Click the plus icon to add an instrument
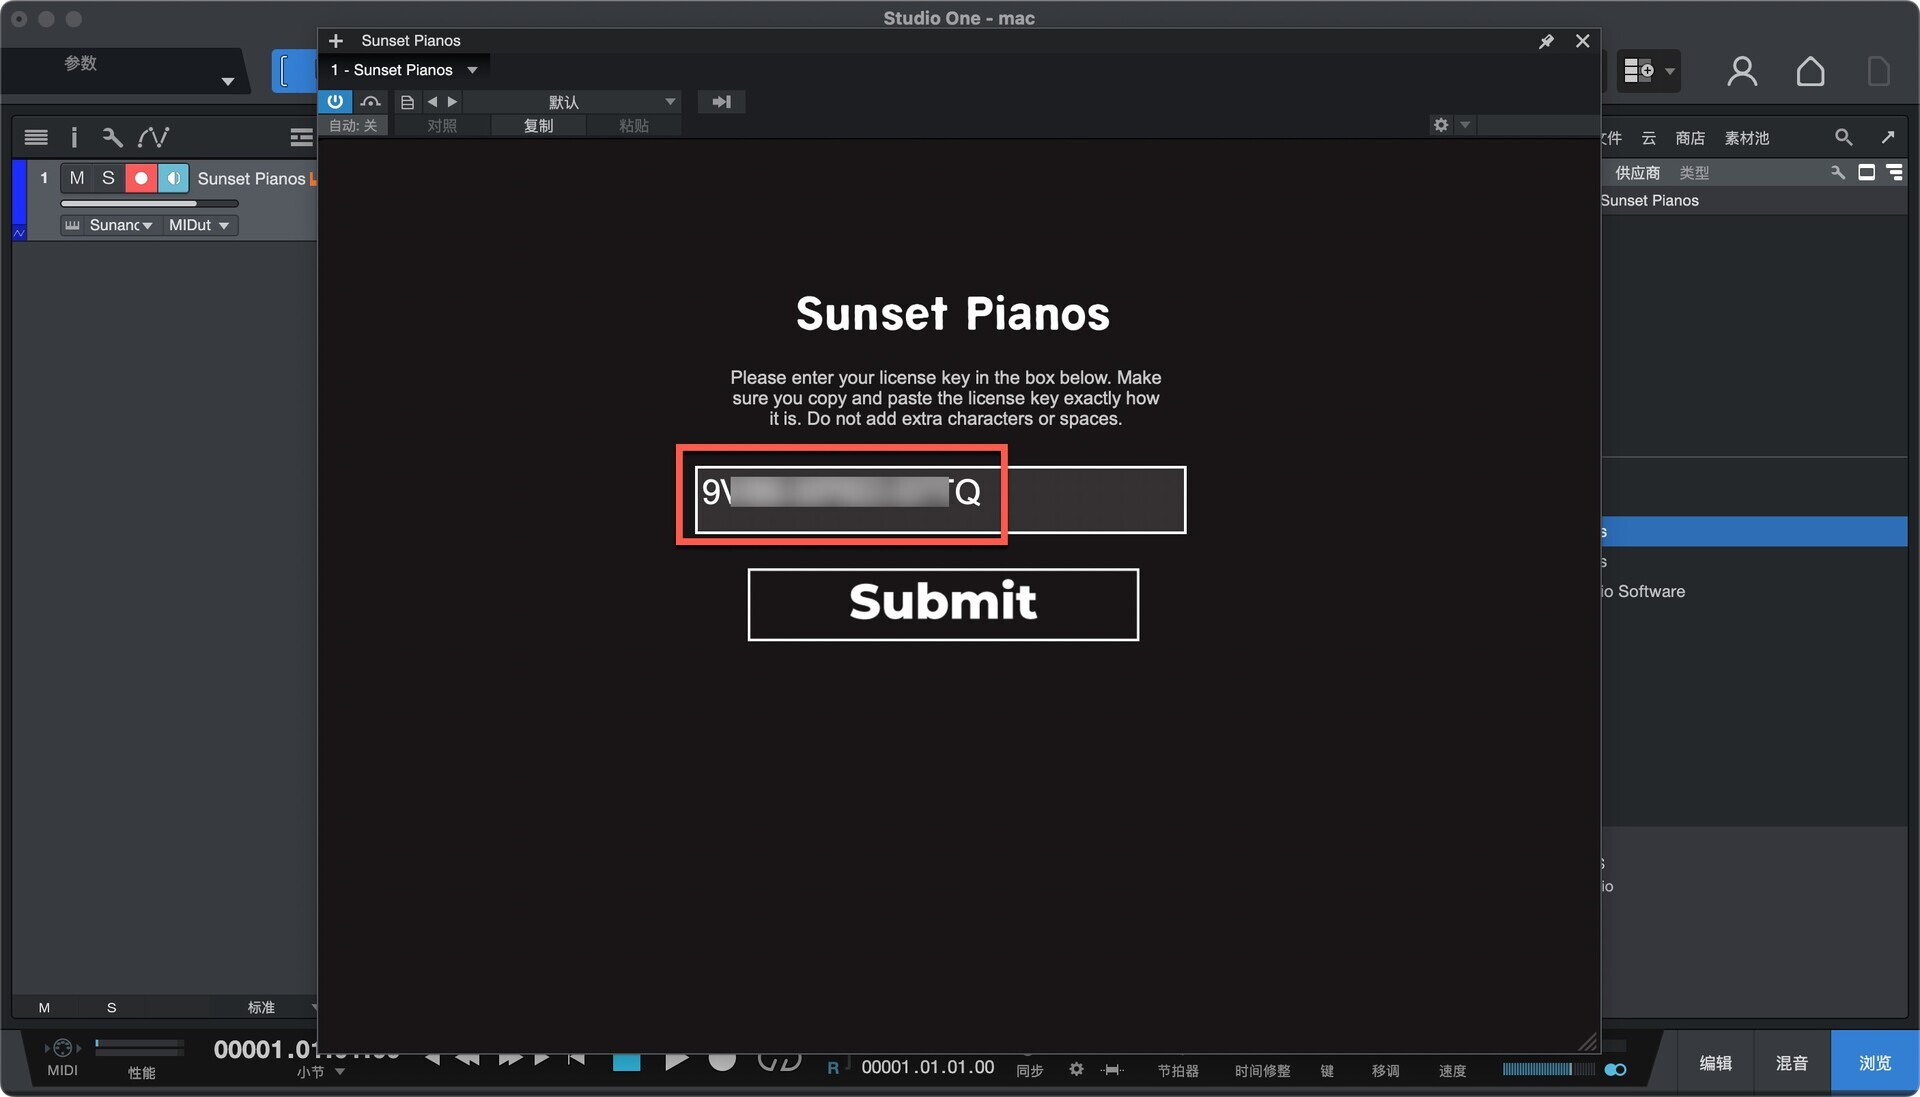The height and width of the screenshot is (1097, 1920). pyautogui.click(x=336, y=41)
